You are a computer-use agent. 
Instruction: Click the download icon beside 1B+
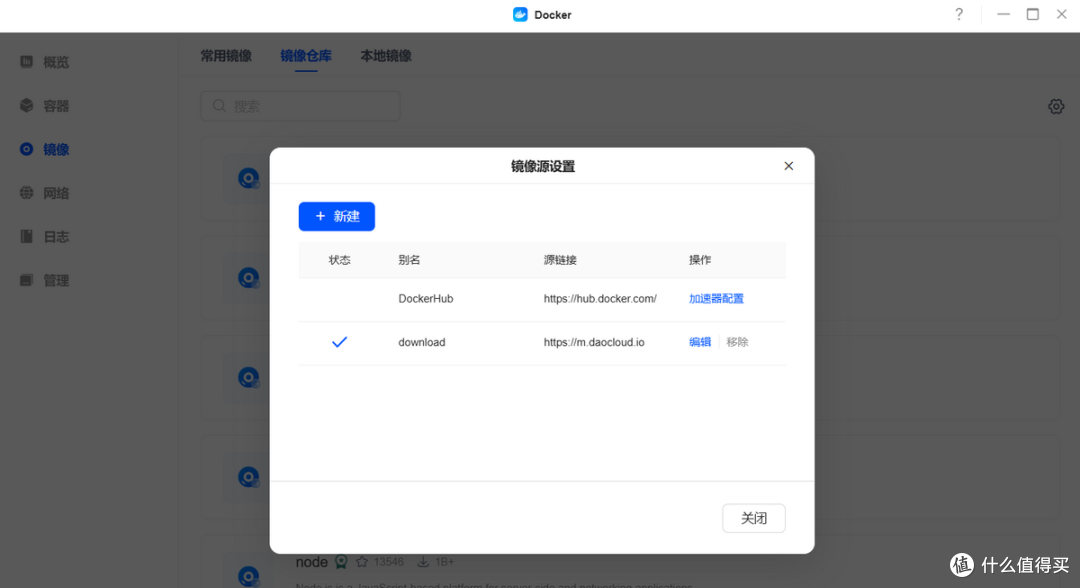(423, 562)
